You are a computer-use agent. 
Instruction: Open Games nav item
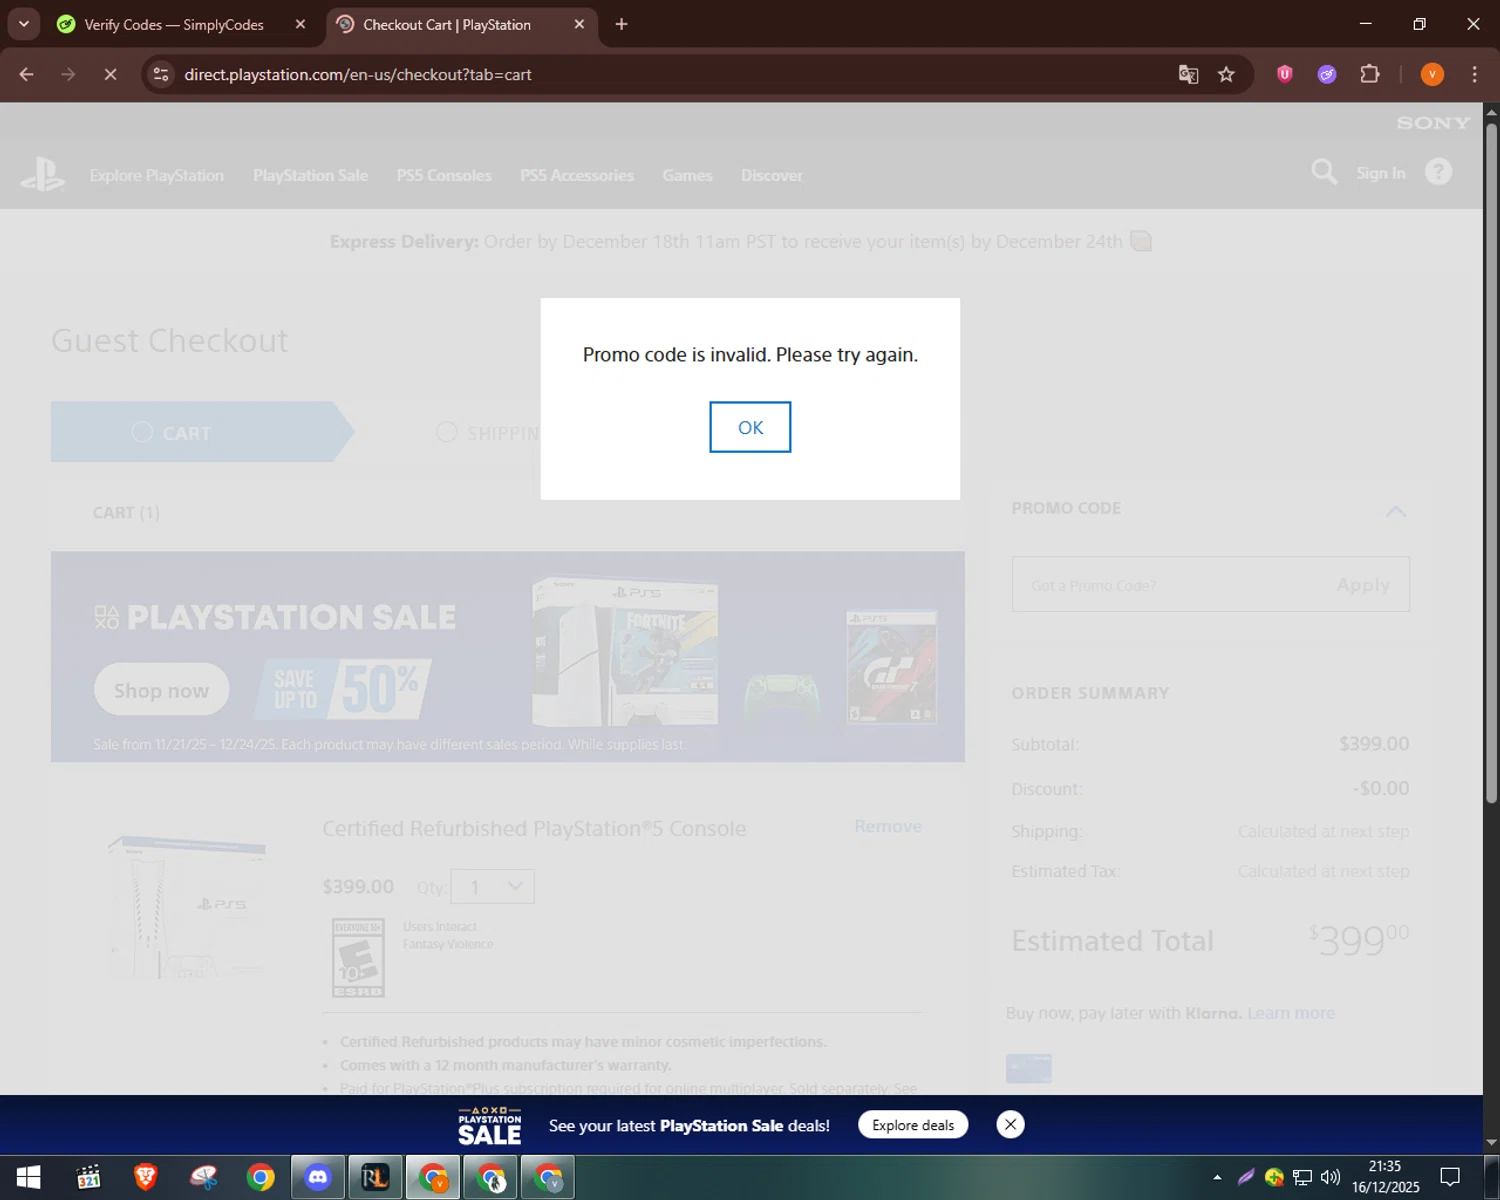(x=687, y=175)
